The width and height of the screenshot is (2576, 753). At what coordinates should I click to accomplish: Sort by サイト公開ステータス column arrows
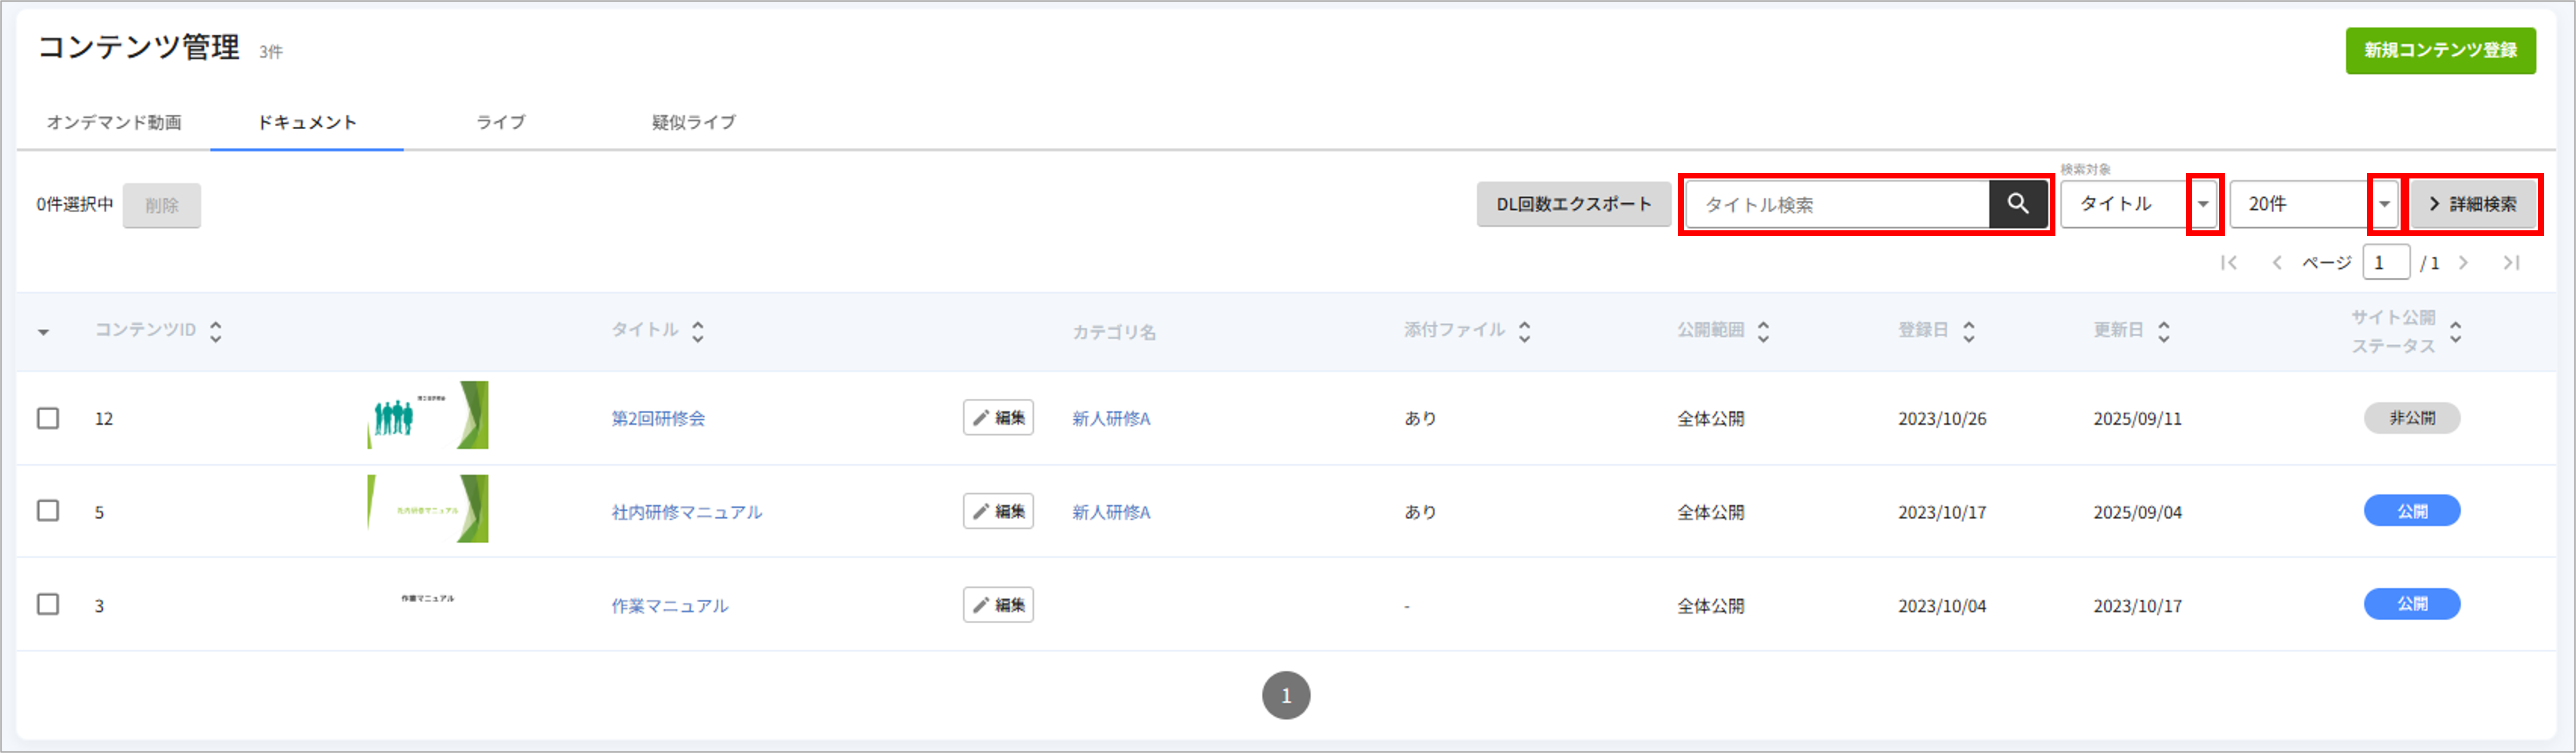click(2455, 331)
